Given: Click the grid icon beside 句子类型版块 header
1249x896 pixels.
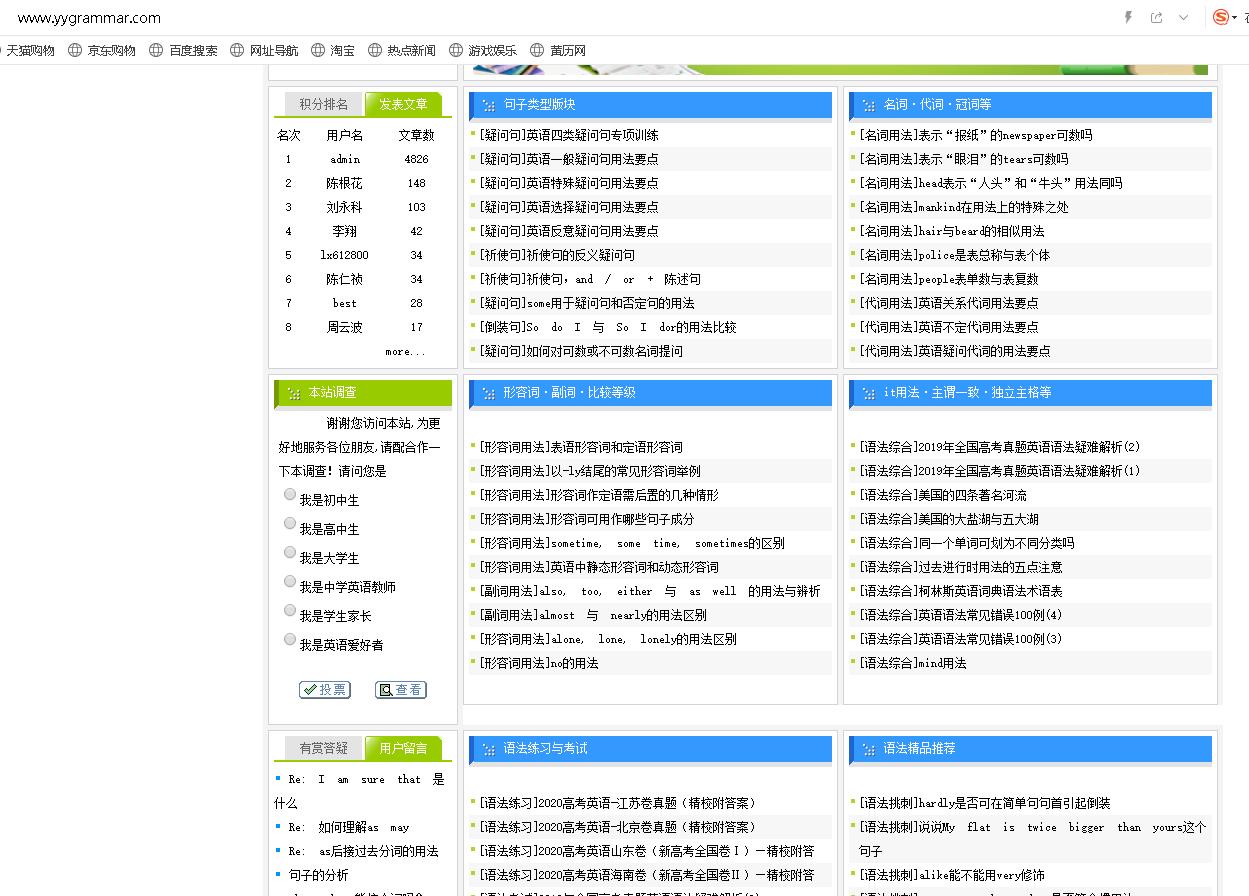Looking at the screenshot, I should click(488, 104).
